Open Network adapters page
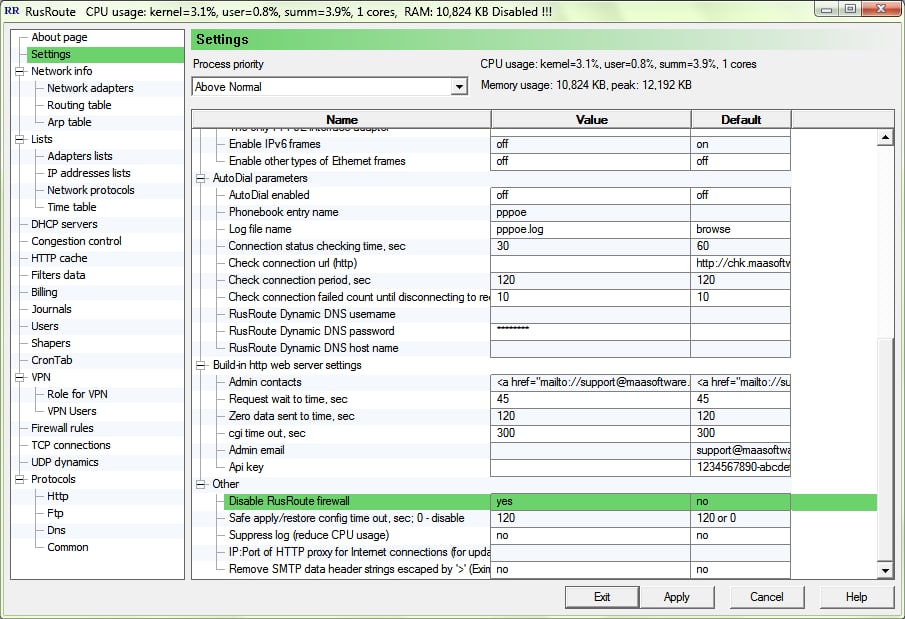 click(x=90, y=88)
